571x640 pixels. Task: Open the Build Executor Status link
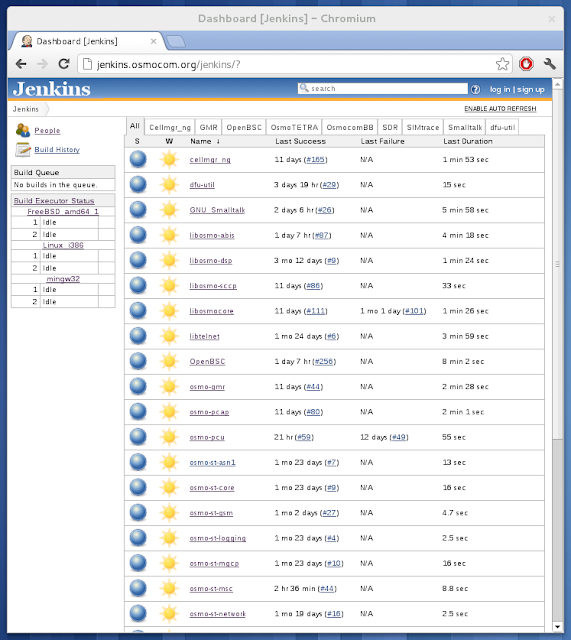point(54,200)
